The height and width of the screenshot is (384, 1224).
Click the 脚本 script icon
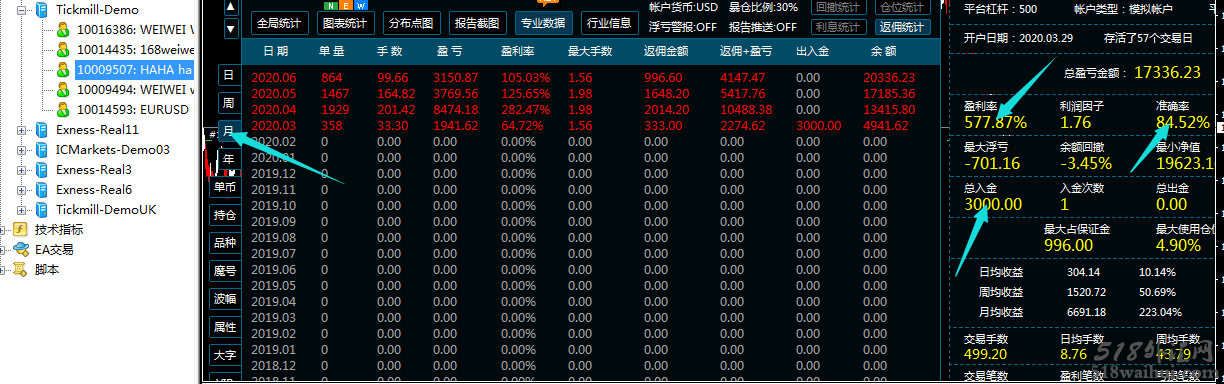(x=21, y=270)
